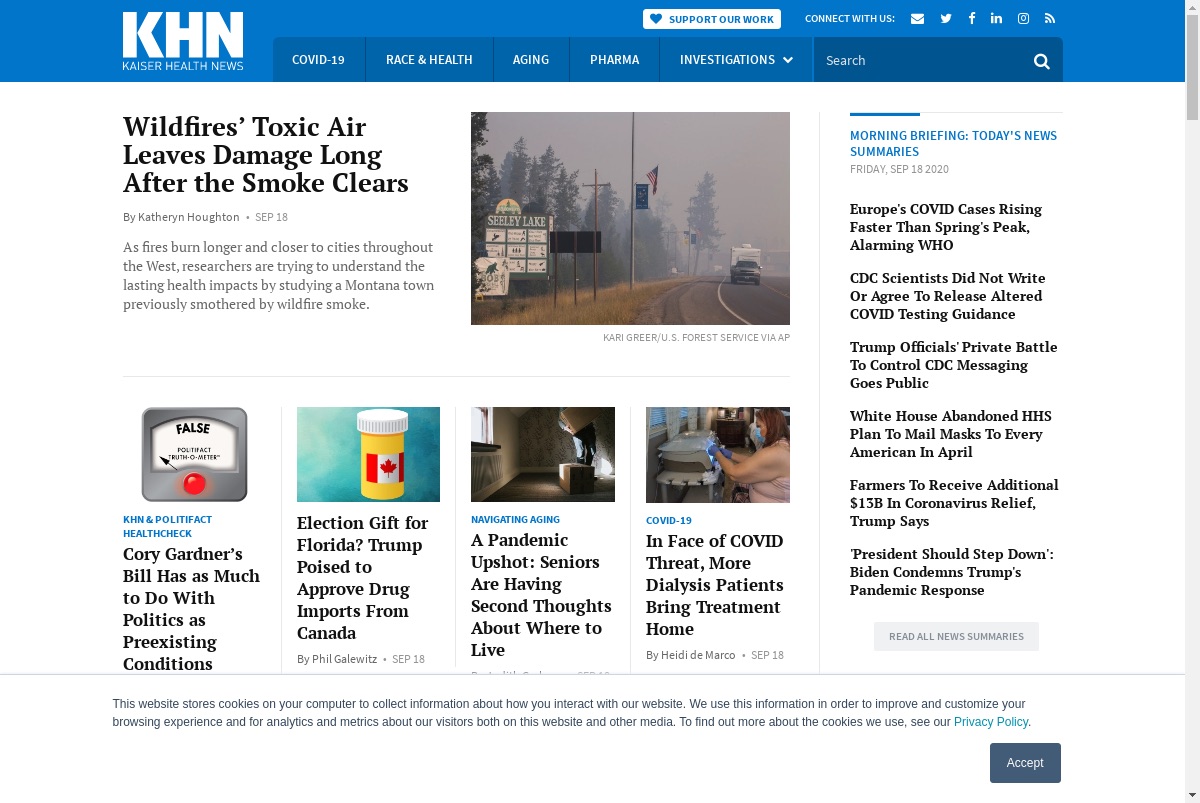Visit KHN's Twitter page icon
Screen dimensions: 1200x803
946,19
